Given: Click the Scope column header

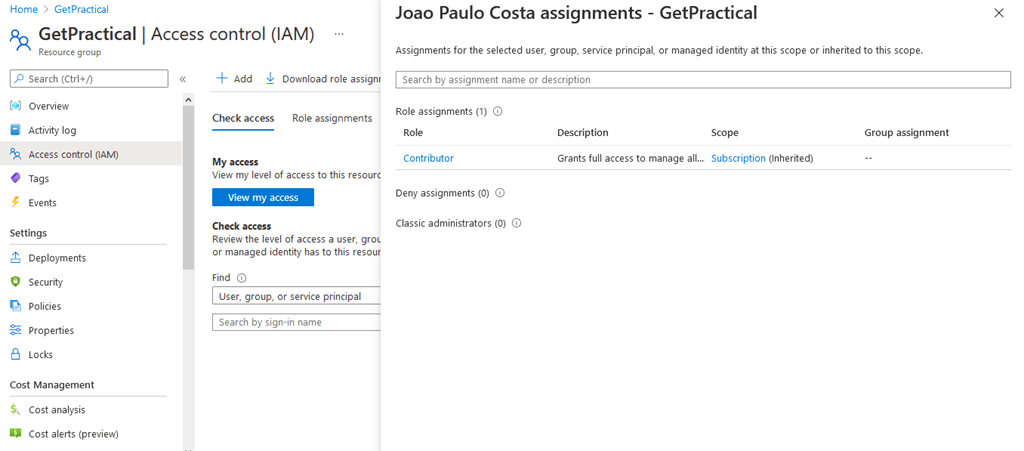Looking at the screenshot, I should click(725, 132).
